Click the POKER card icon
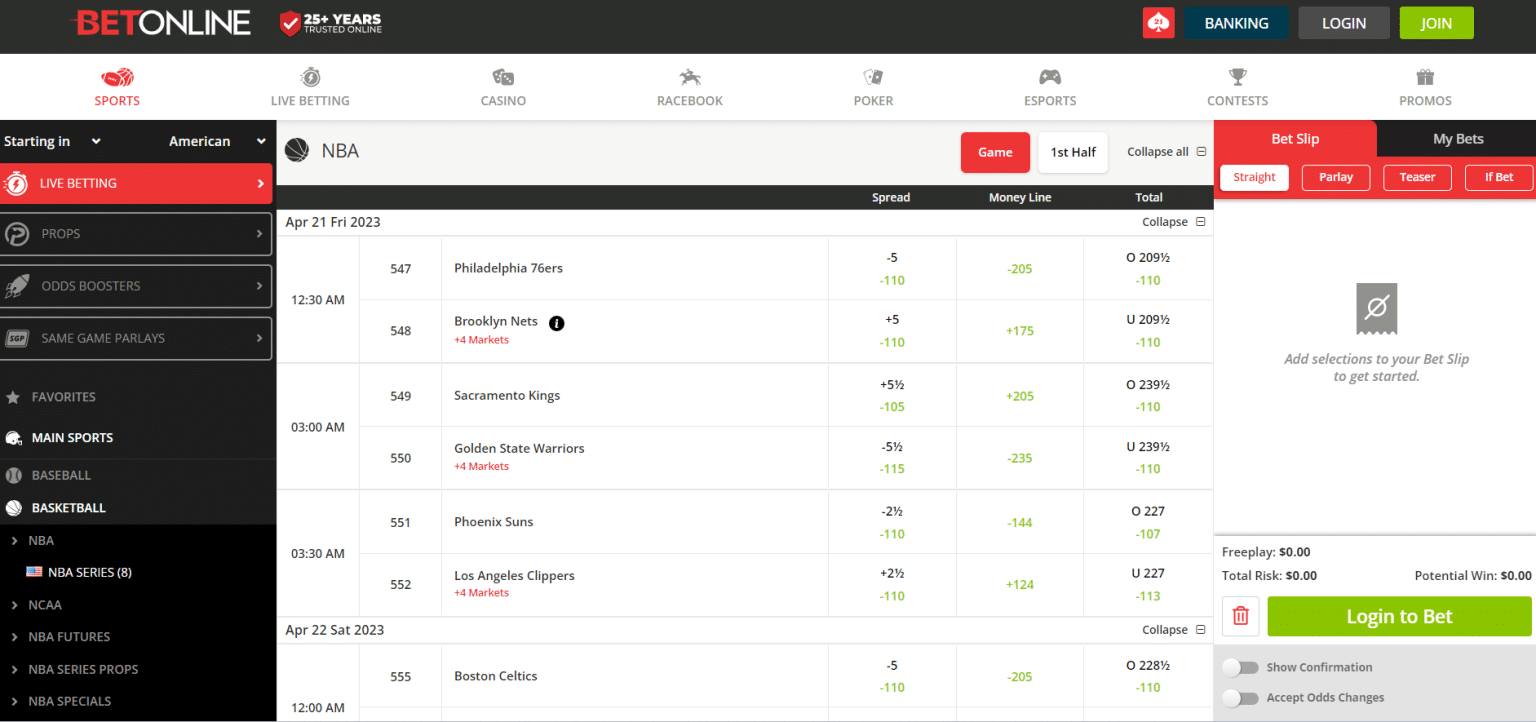The height and width of the screenshot is (722, 1536). (x=873, y=77)
